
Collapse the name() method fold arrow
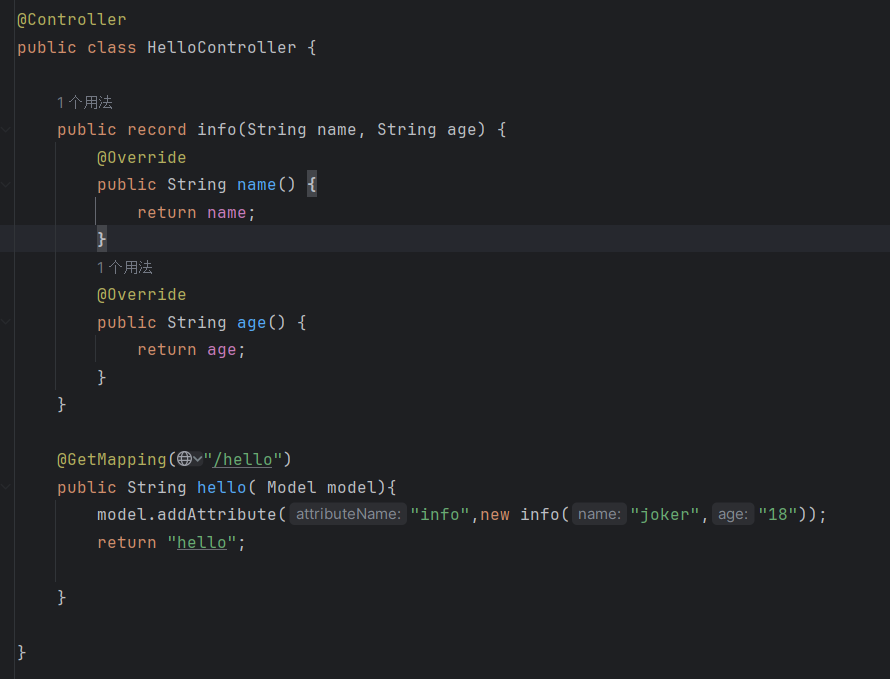(7, 185)
